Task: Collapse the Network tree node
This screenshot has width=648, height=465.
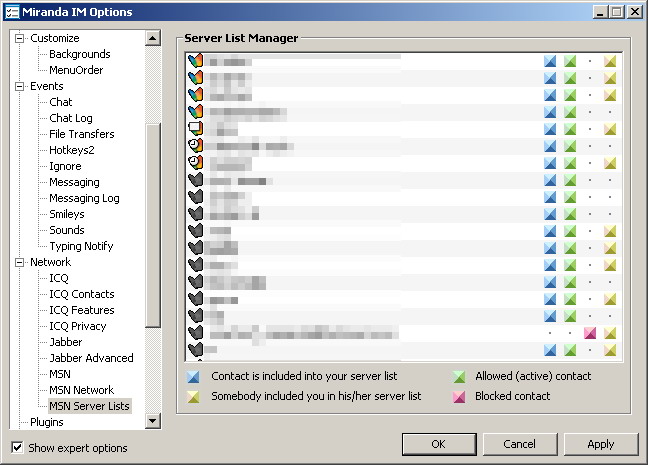Action: click(19, 262)
